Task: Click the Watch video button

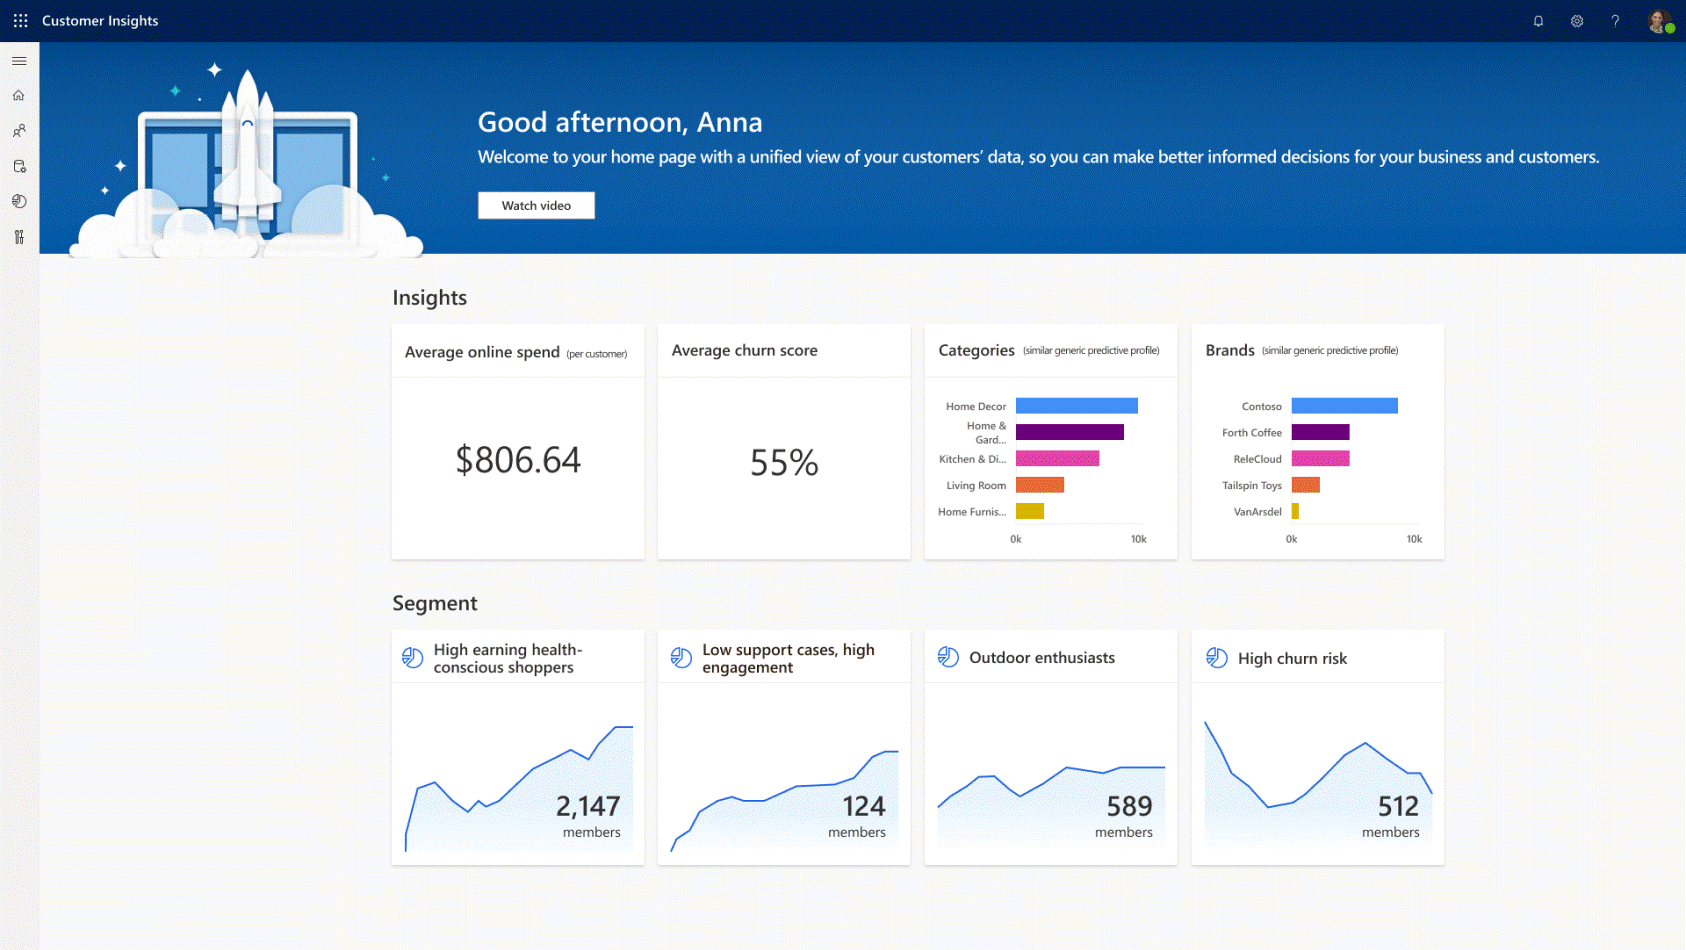Action: pos(536,205)
